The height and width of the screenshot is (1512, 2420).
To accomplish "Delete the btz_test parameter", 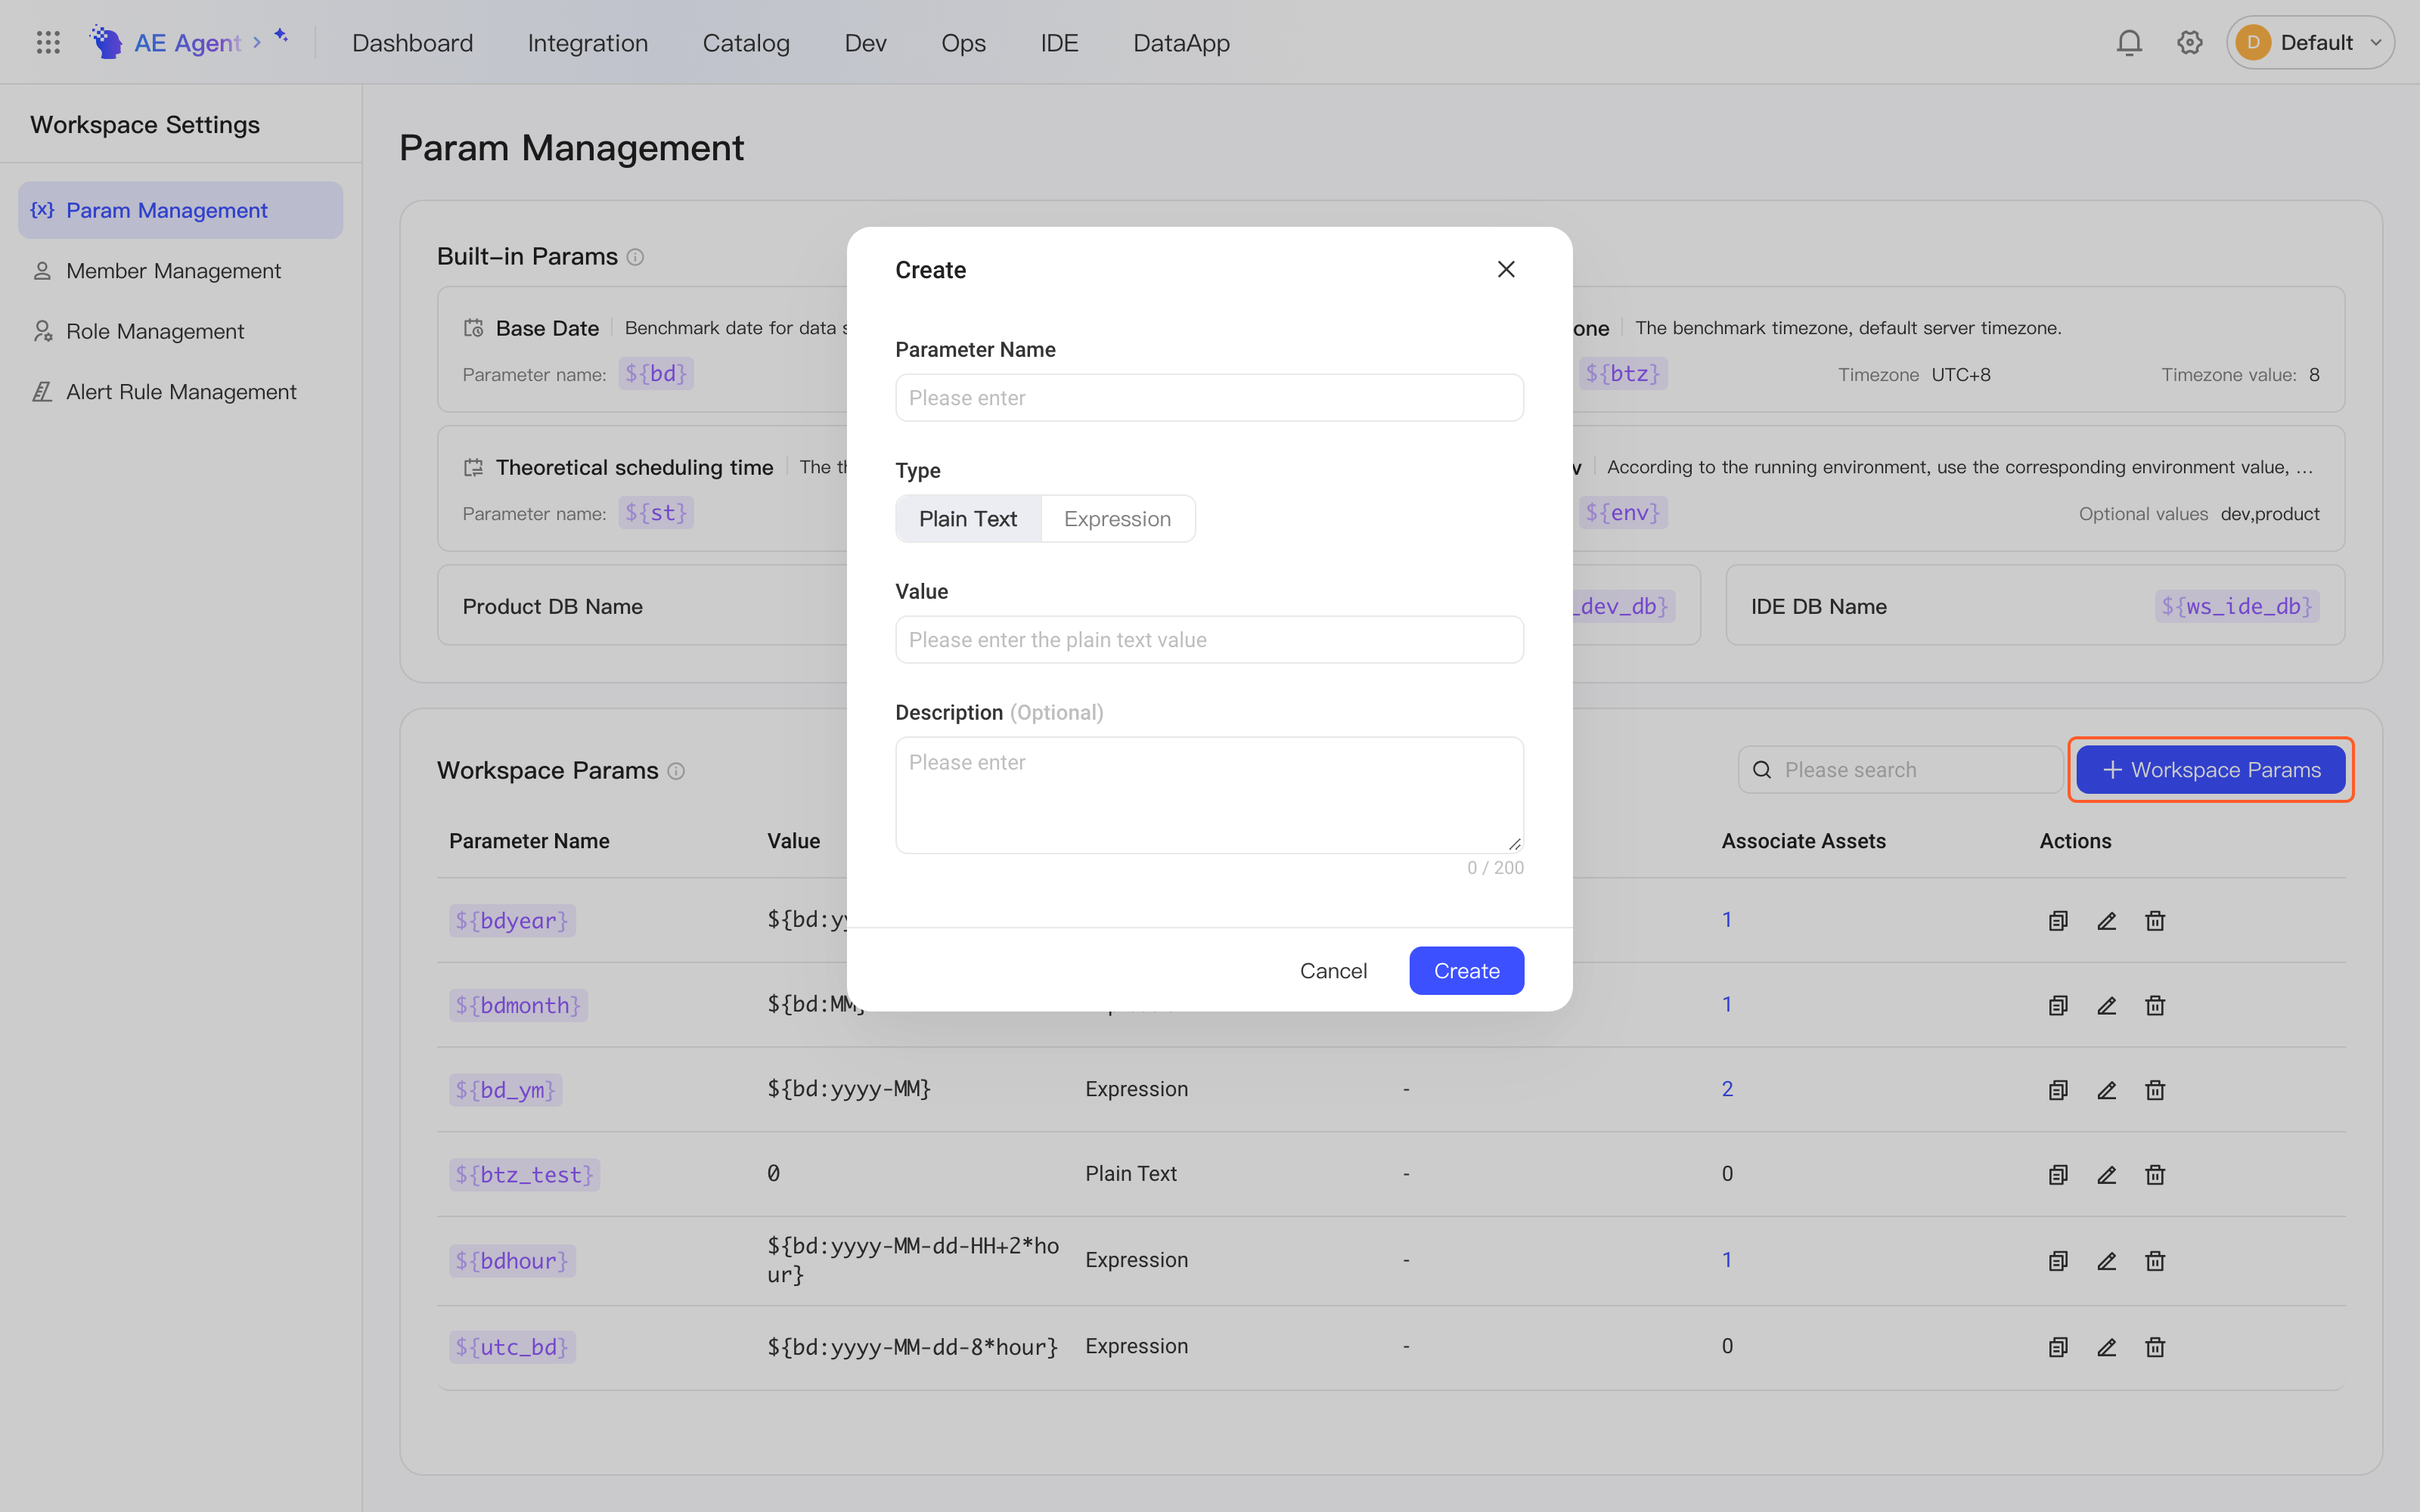I will (x=2155, y=1174).
